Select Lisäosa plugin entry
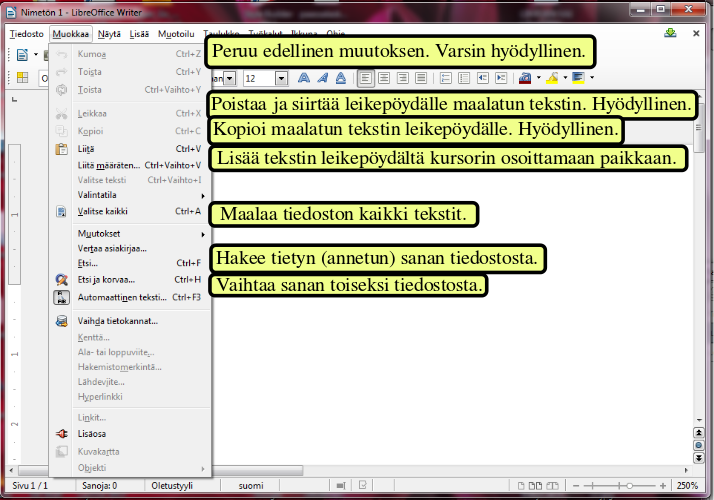The height and width of the screenshot is (500, 714). click(130, 434)
